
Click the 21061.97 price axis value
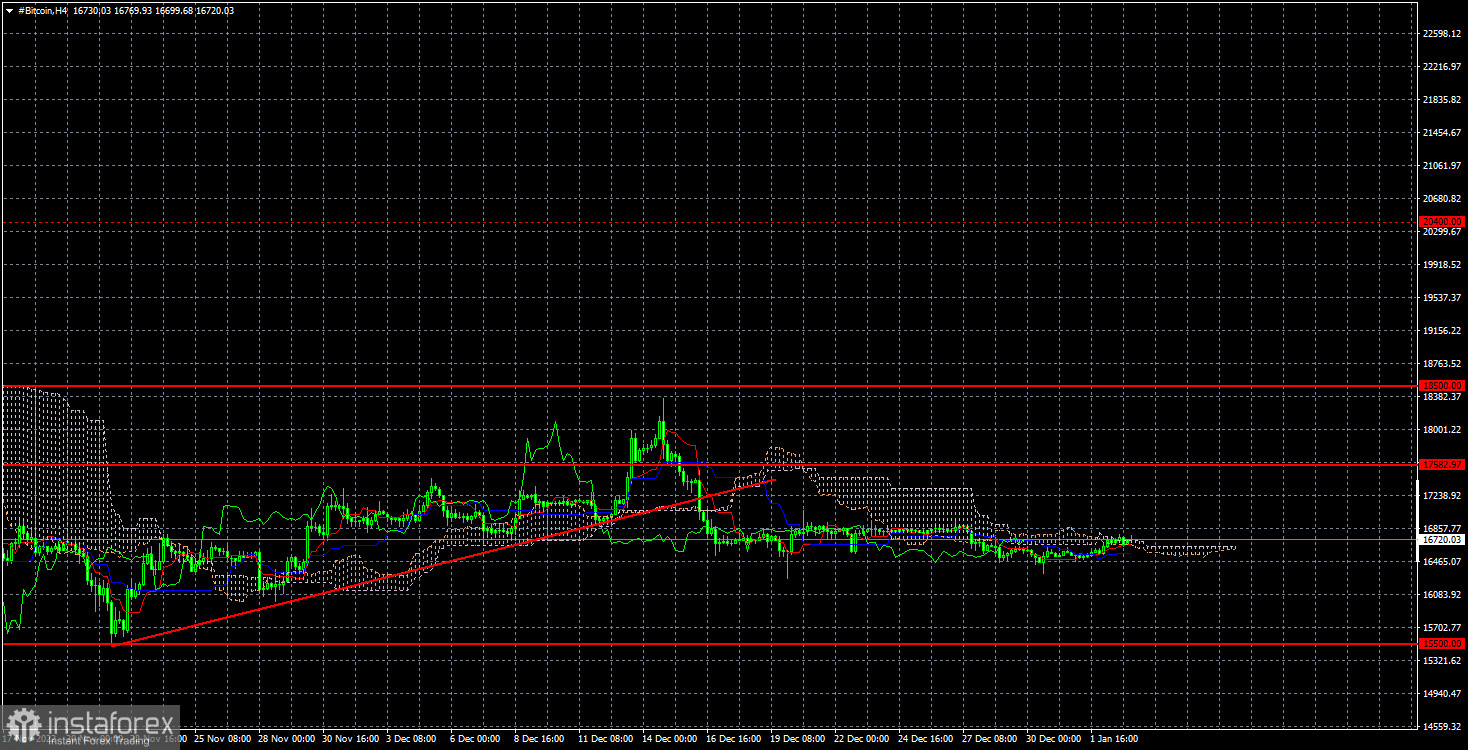(1442, 166)
